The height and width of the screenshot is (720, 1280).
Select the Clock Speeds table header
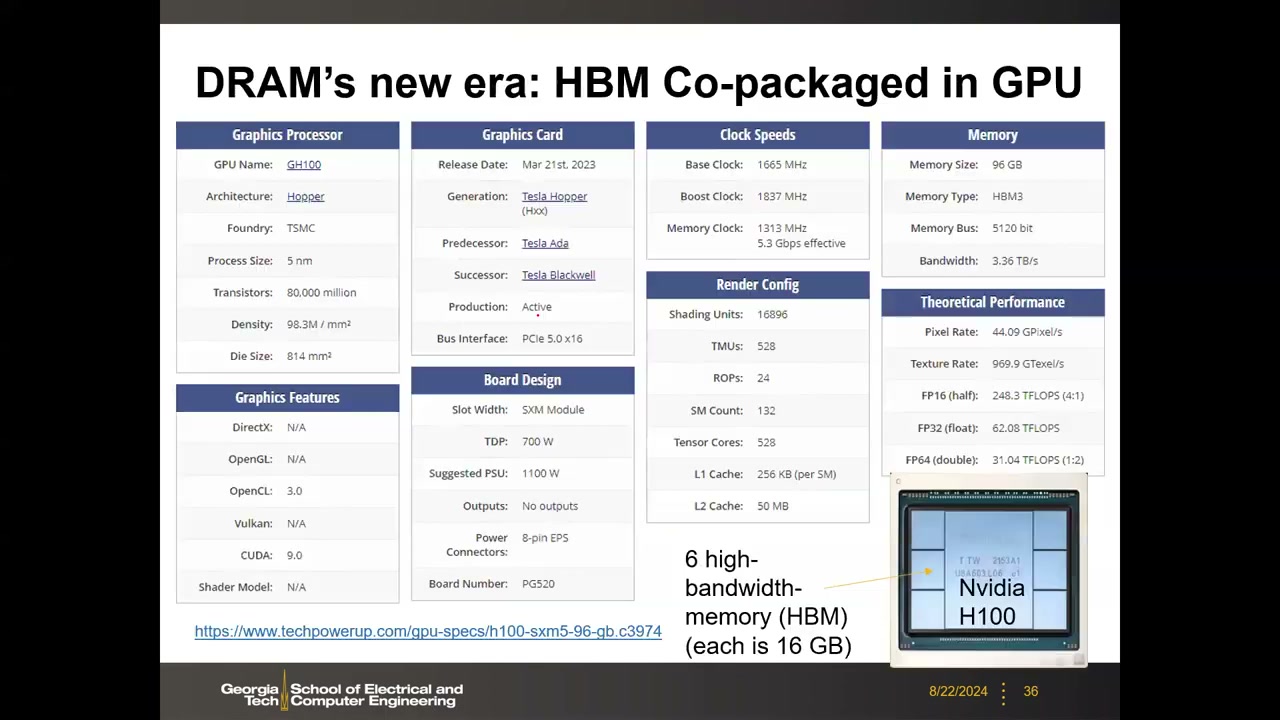tap(757, 135)
